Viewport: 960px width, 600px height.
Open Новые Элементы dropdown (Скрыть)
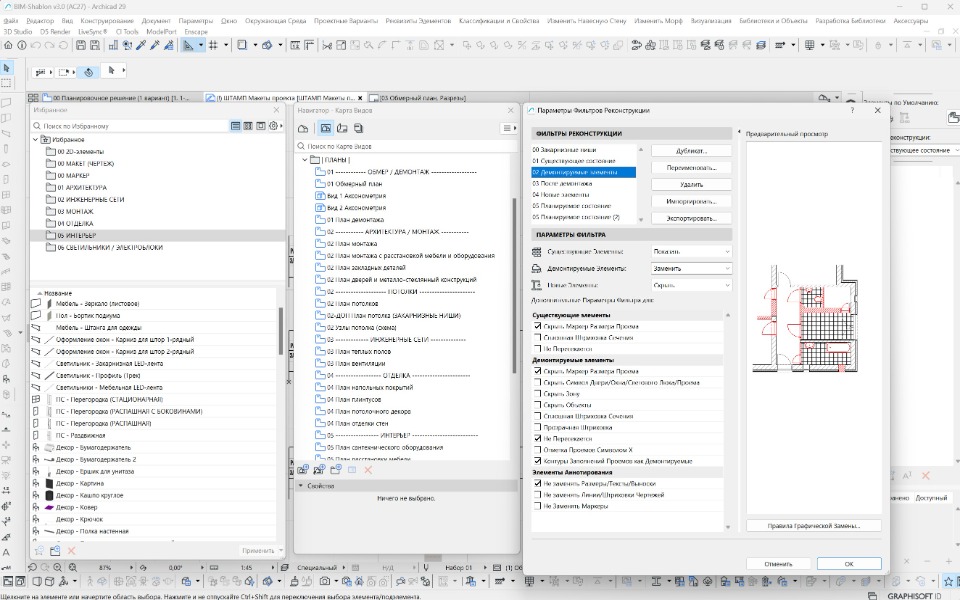pyautogui.click(x=691, y=285)
